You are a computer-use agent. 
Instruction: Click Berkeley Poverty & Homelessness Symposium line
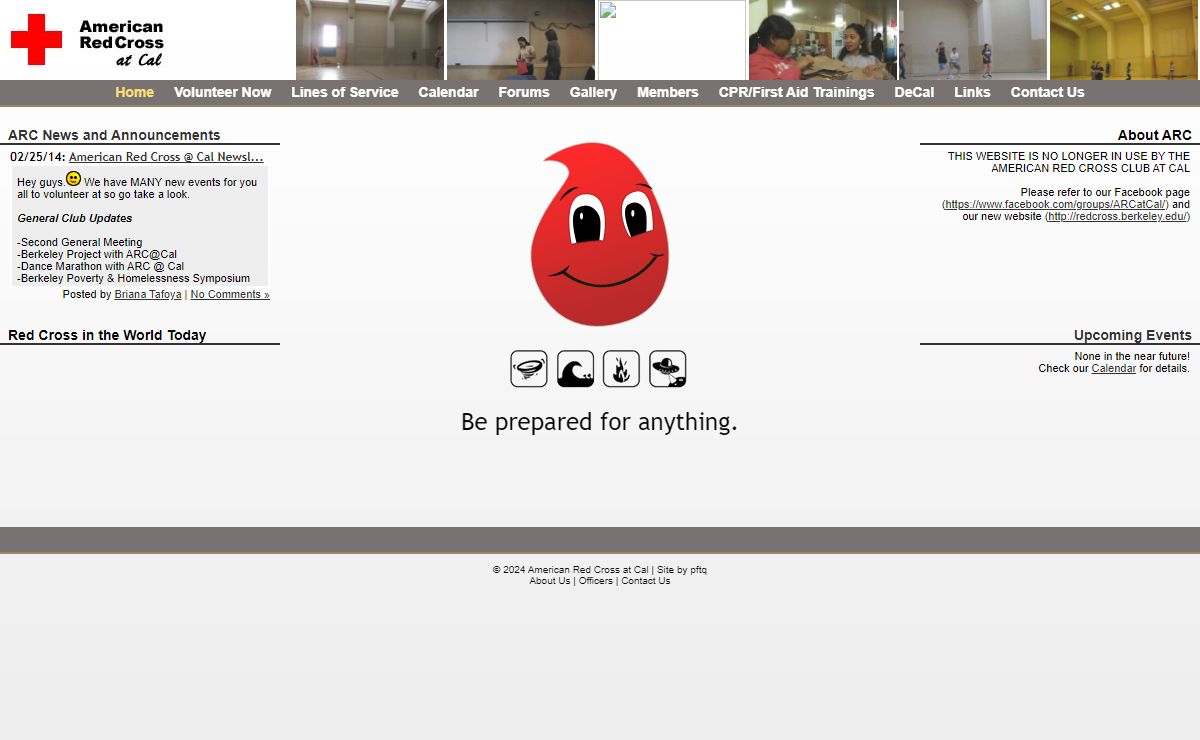click(134, 279)
